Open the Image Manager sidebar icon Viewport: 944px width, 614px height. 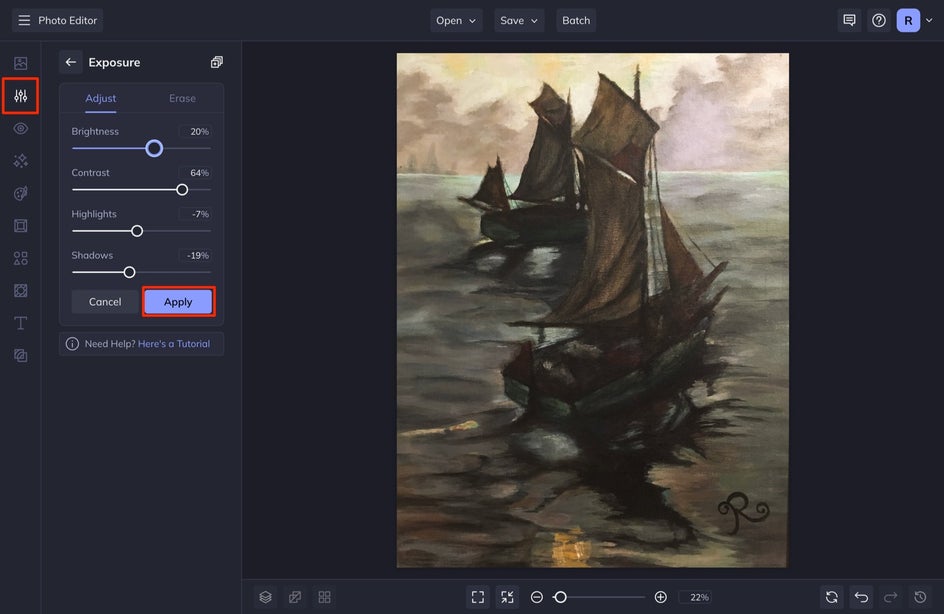tap(20, 63)
